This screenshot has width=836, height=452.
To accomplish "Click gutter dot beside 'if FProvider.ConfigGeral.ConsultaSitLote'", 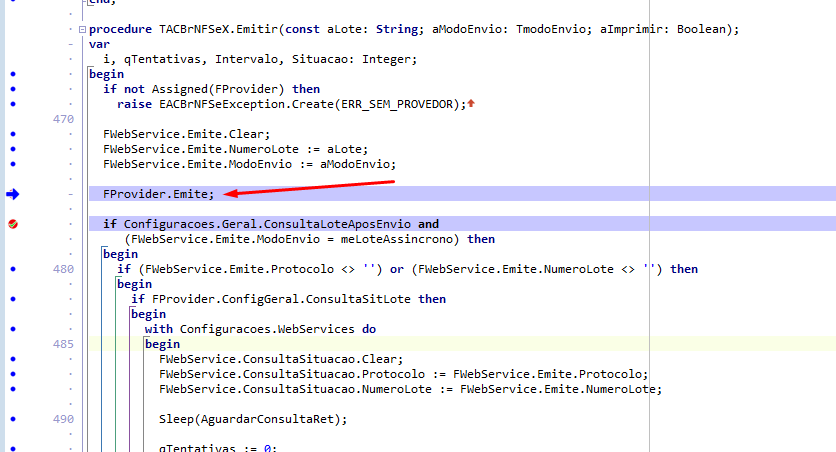I will tap(13, 299).
